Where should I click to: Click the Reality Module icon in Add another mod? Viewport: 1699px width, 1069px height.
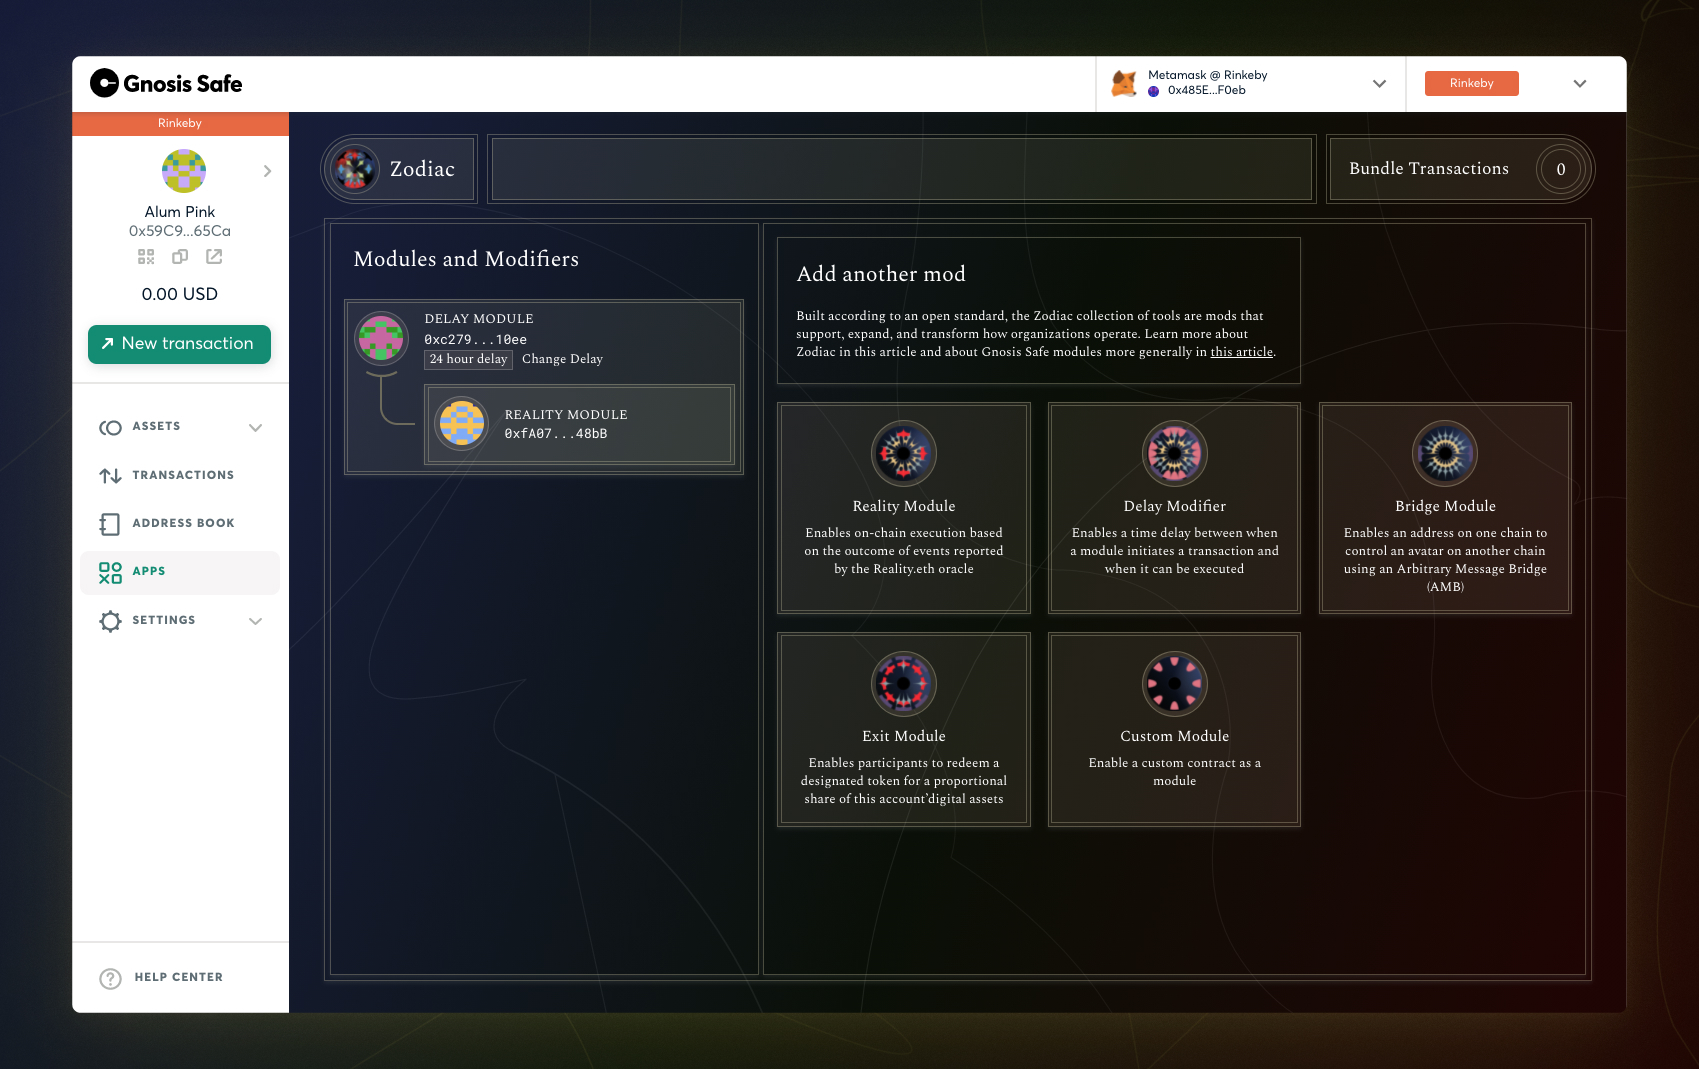point(903,453)
